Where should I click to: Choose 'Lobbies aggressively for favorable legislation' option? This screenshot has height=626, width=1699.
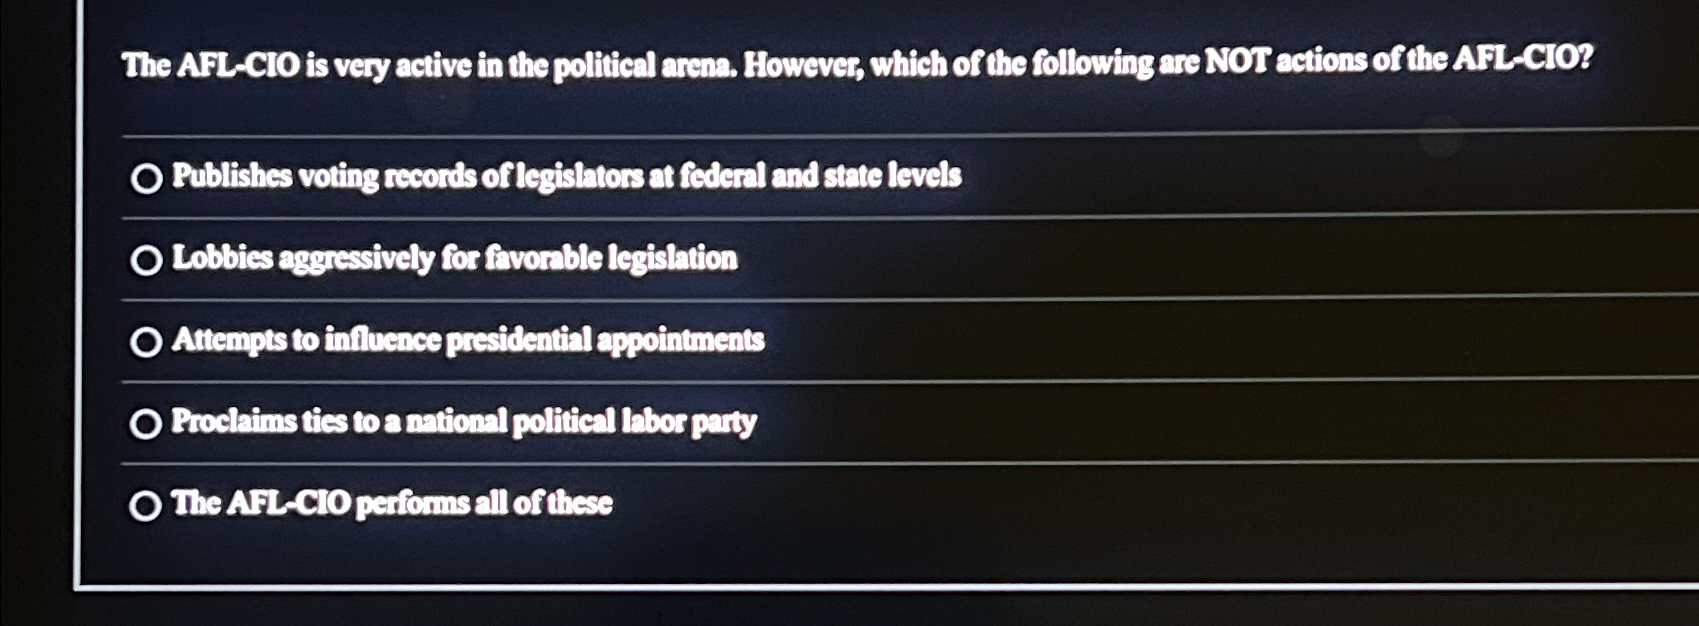pos(146,259)
